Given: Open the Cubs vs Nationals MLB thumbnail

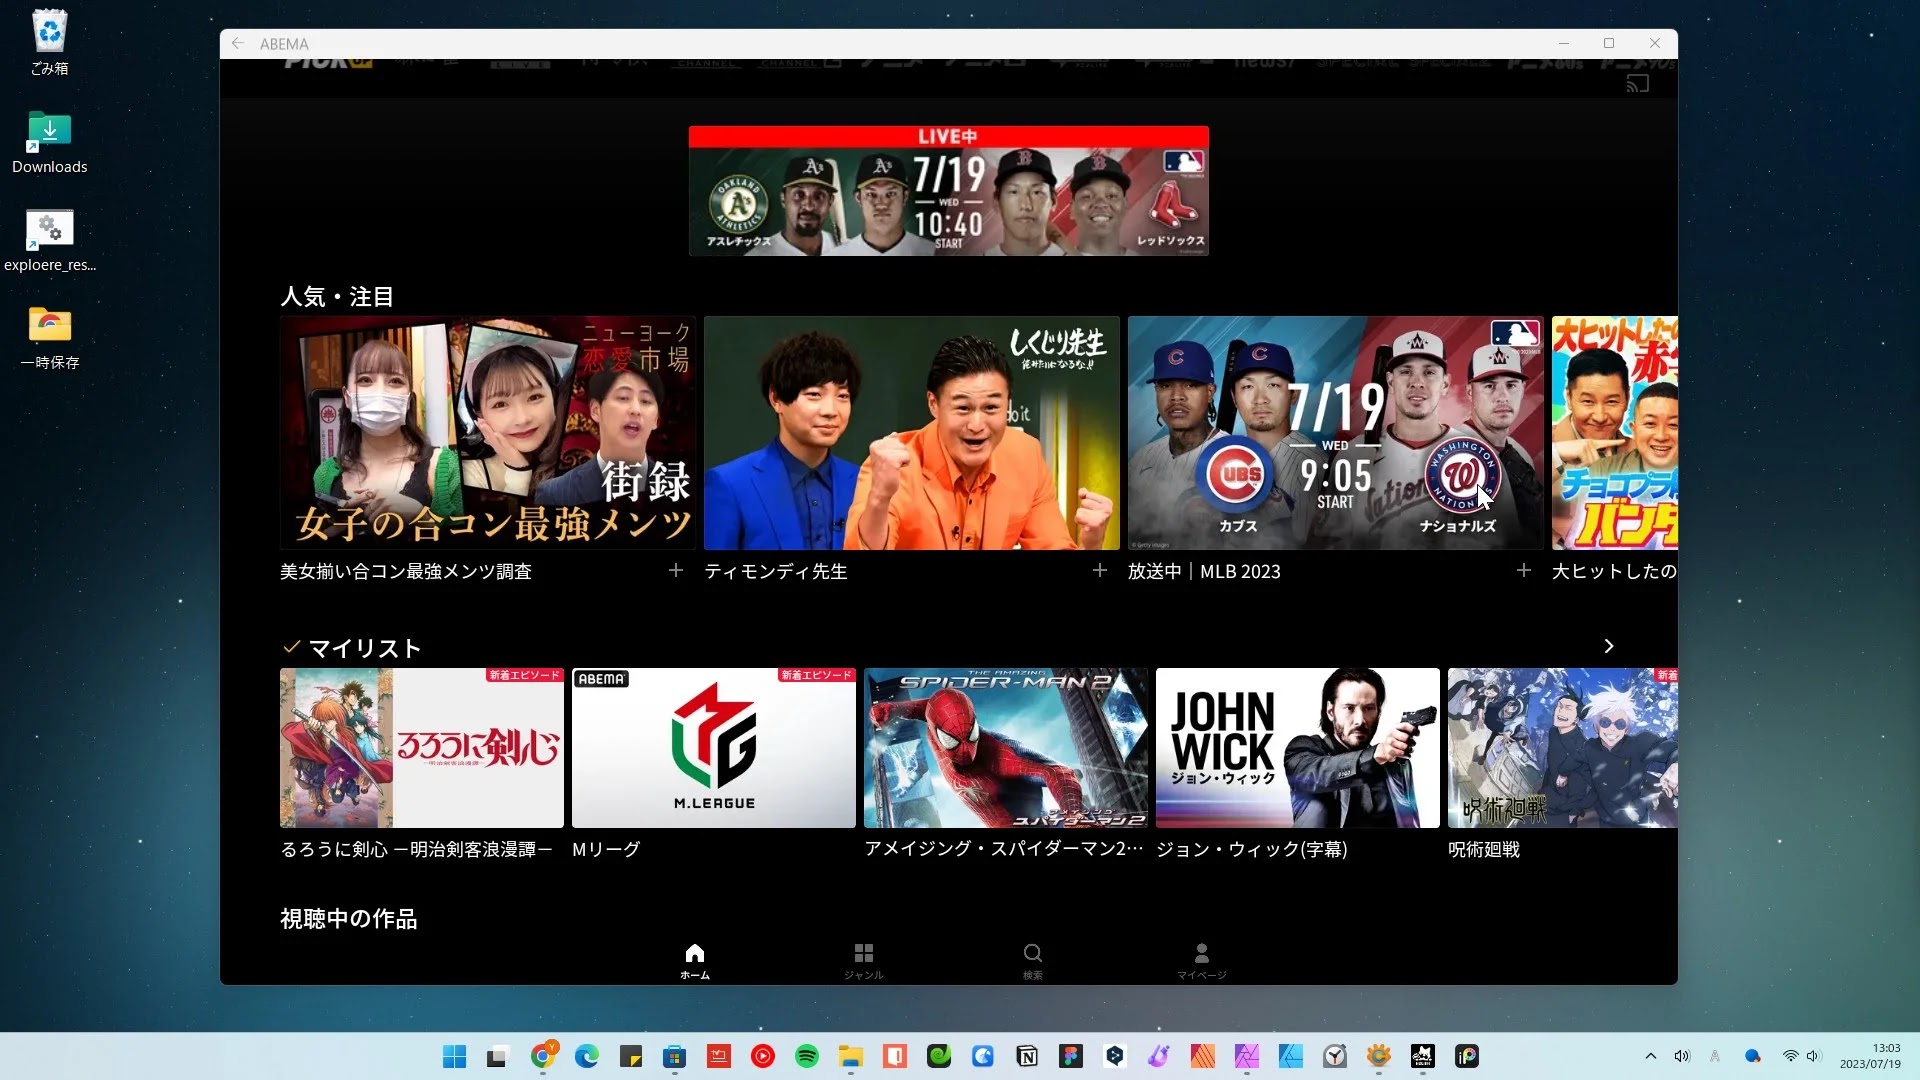Looking at the screenshot, I should tap(1336, 433).
